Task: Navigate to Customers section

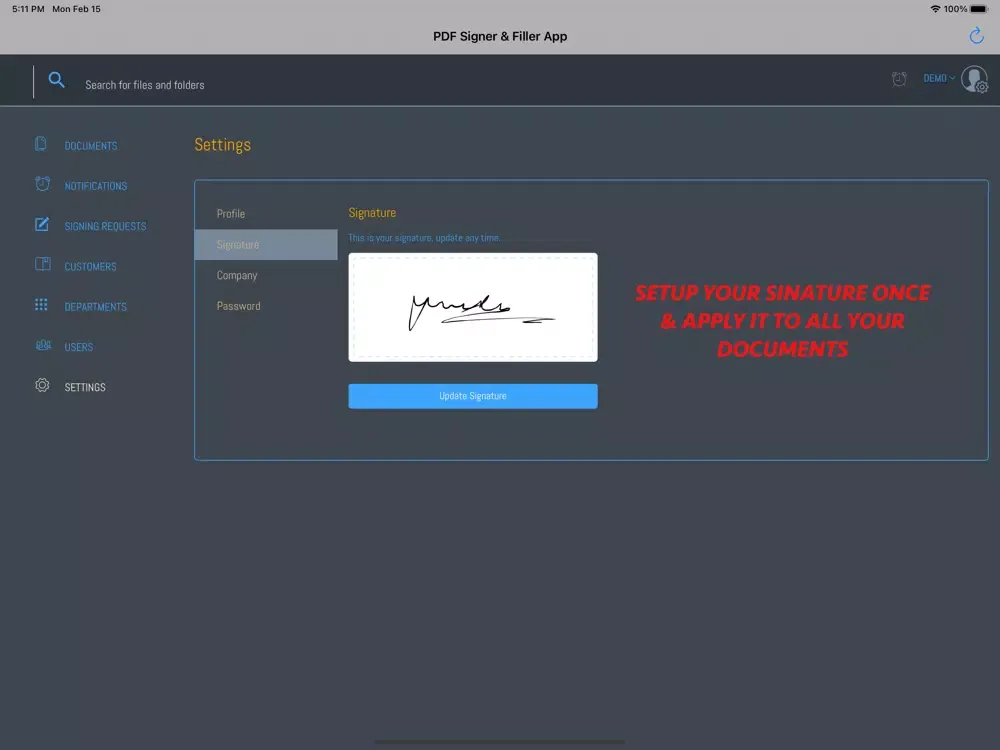Action: click(x=90, y=267)
